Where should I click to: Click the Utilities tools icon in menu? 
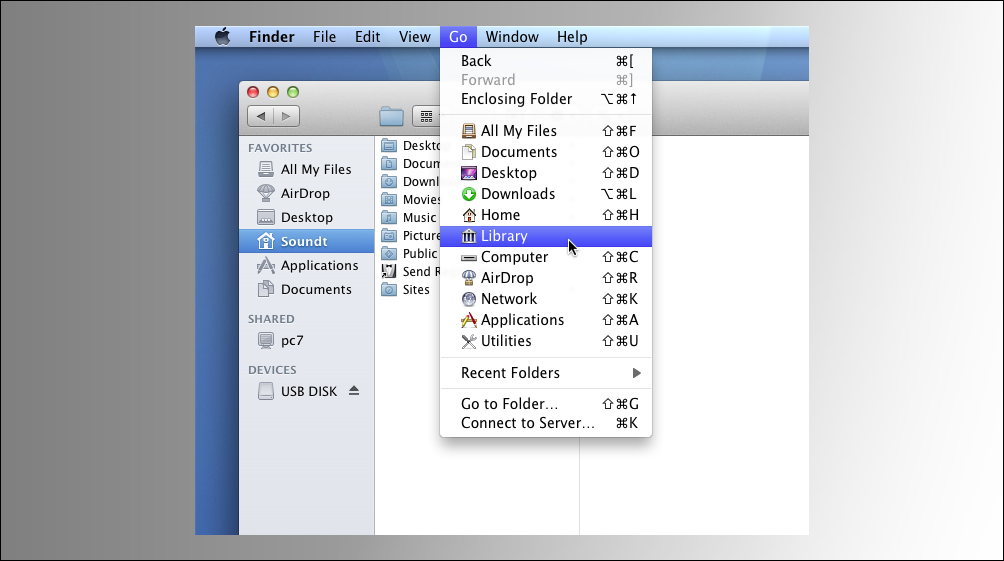[469, 341]
